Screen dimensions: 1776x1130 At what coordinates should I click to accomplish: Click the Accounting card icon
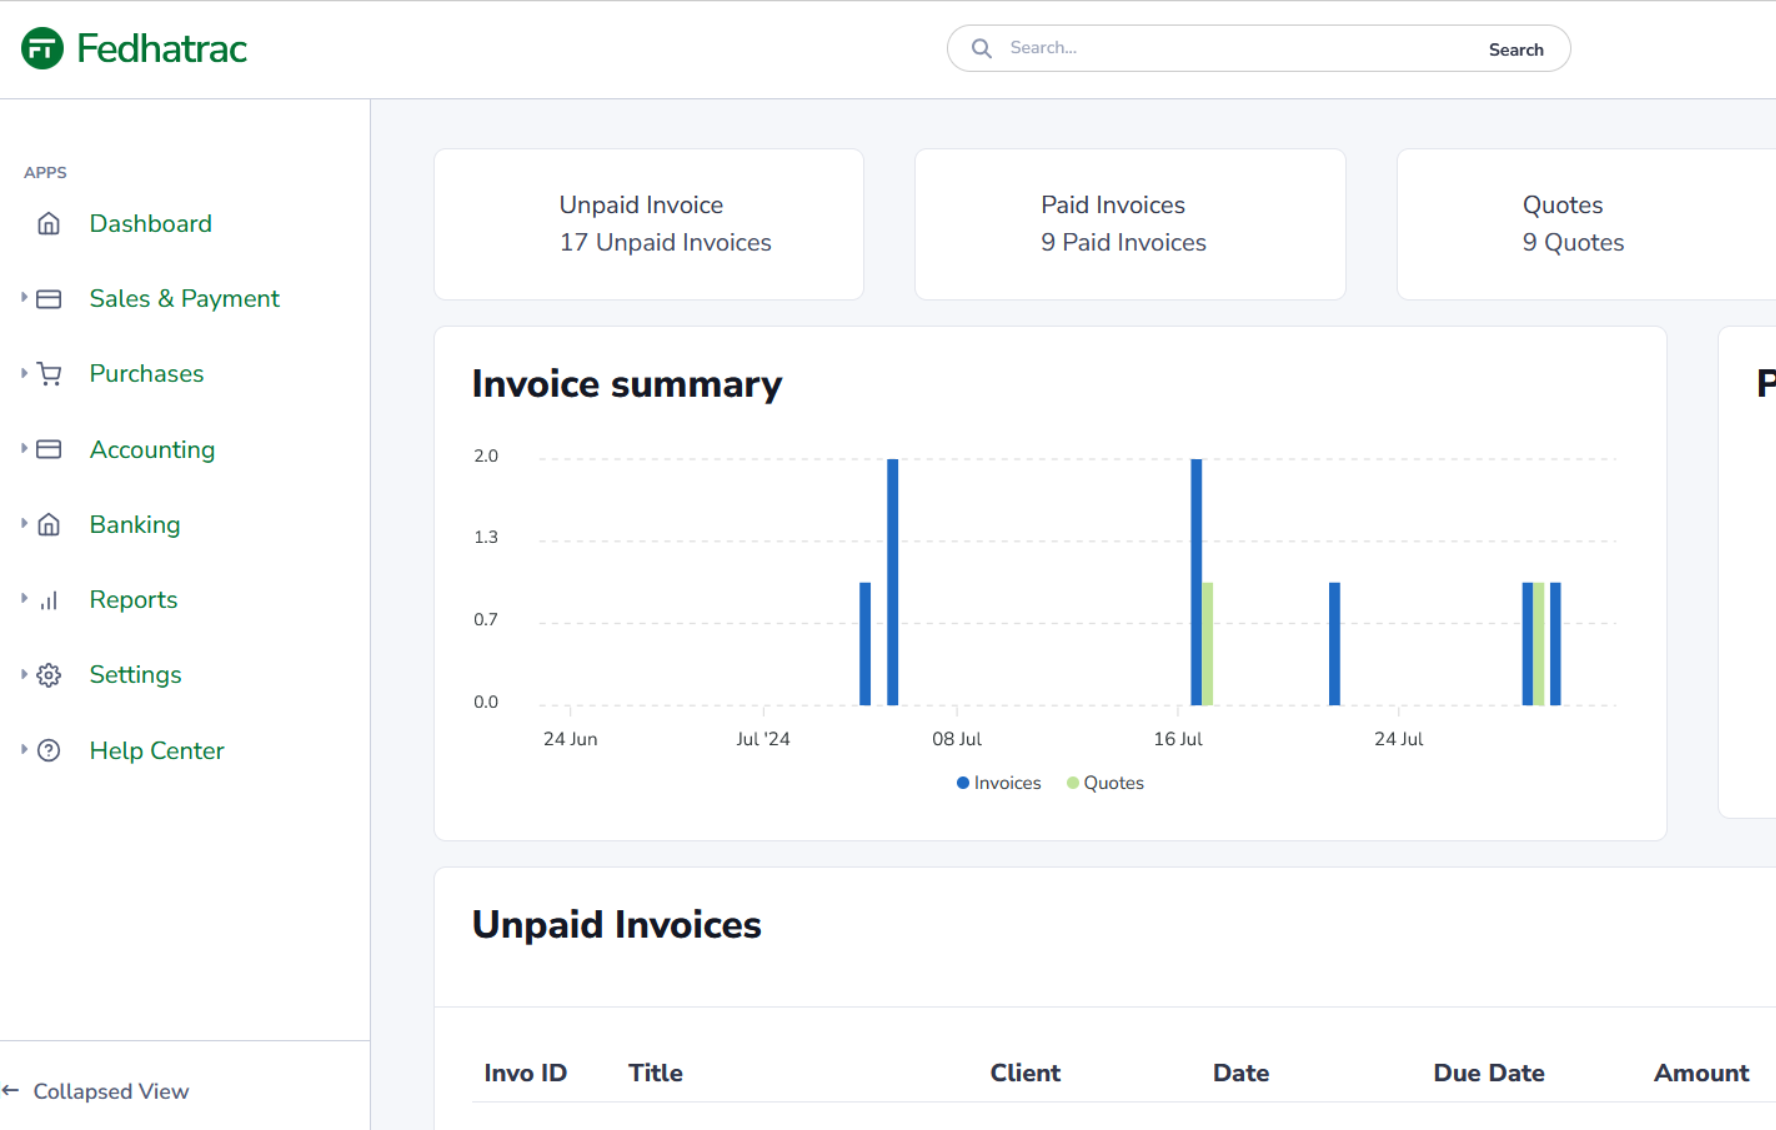[49, 450]
